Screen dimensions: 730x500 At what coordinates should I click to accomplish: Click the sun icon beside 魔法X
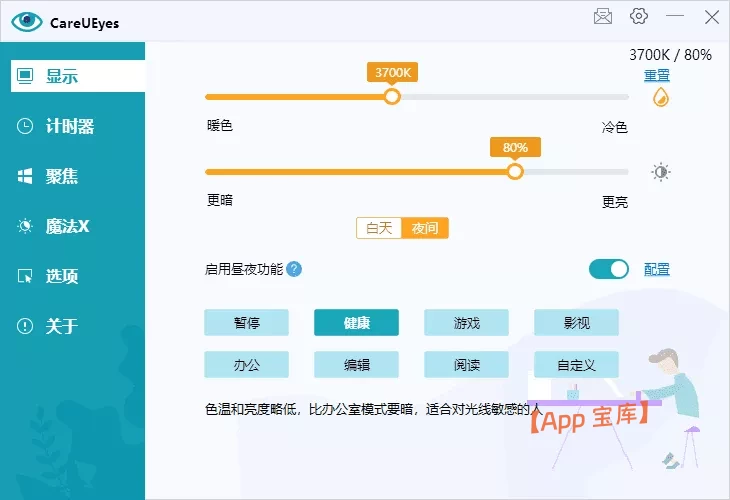pos(25,226)
